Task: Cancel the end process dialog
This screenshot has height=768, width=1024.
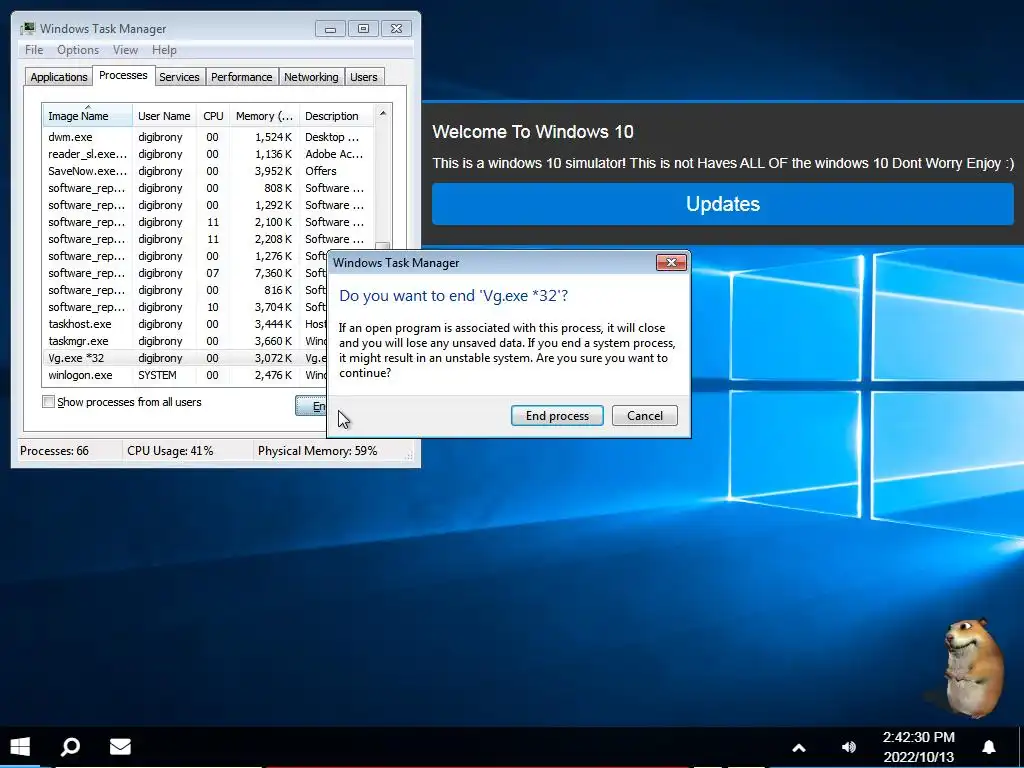Action: coord(645,416)
